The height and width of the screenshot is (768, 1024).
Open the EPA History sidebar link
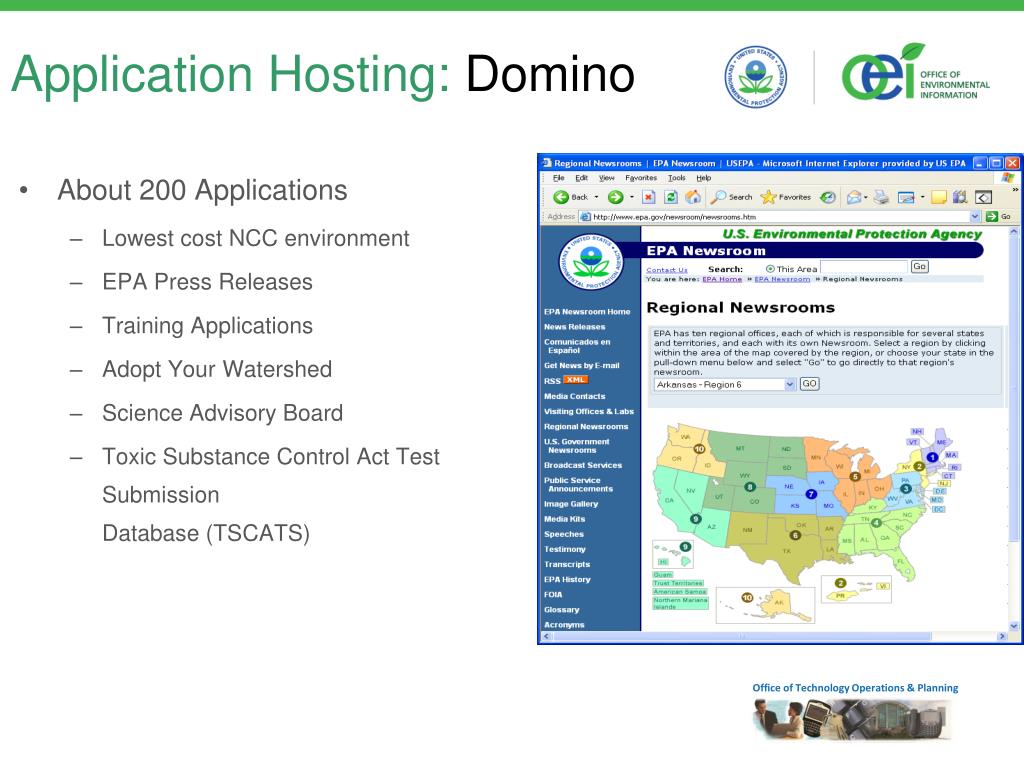(x=567, y=579)
